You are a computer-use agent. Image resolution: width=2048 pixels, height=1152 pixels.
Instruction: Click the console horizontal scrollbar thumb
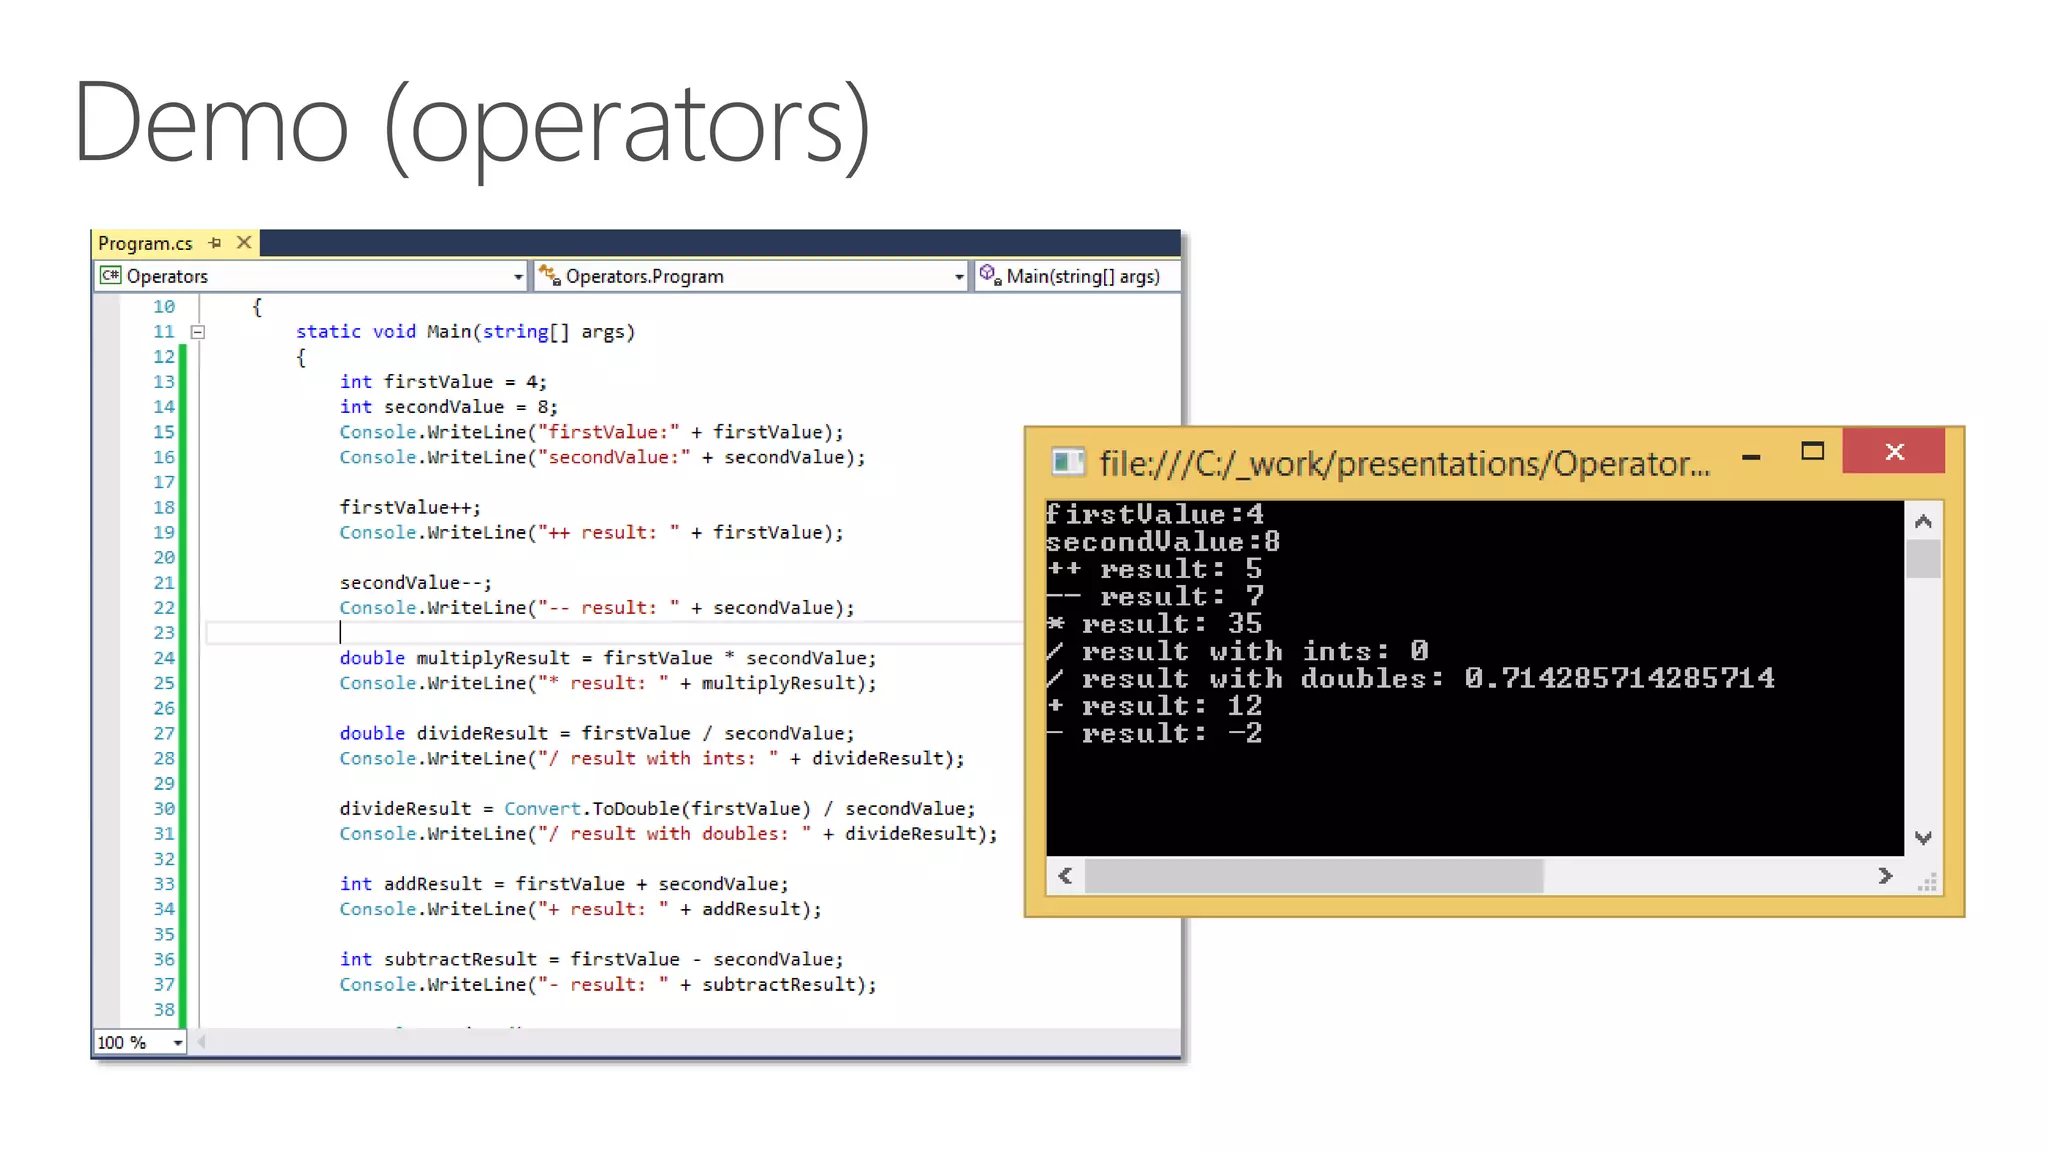(1313, 876)
